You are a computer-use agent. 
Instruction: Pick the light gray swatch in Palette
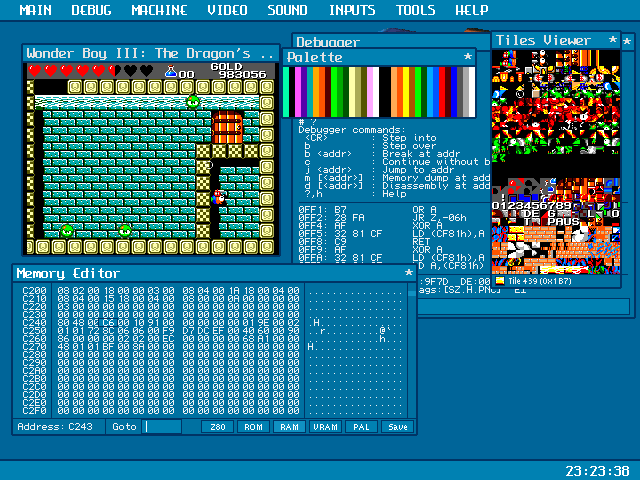tap(466, 92)
